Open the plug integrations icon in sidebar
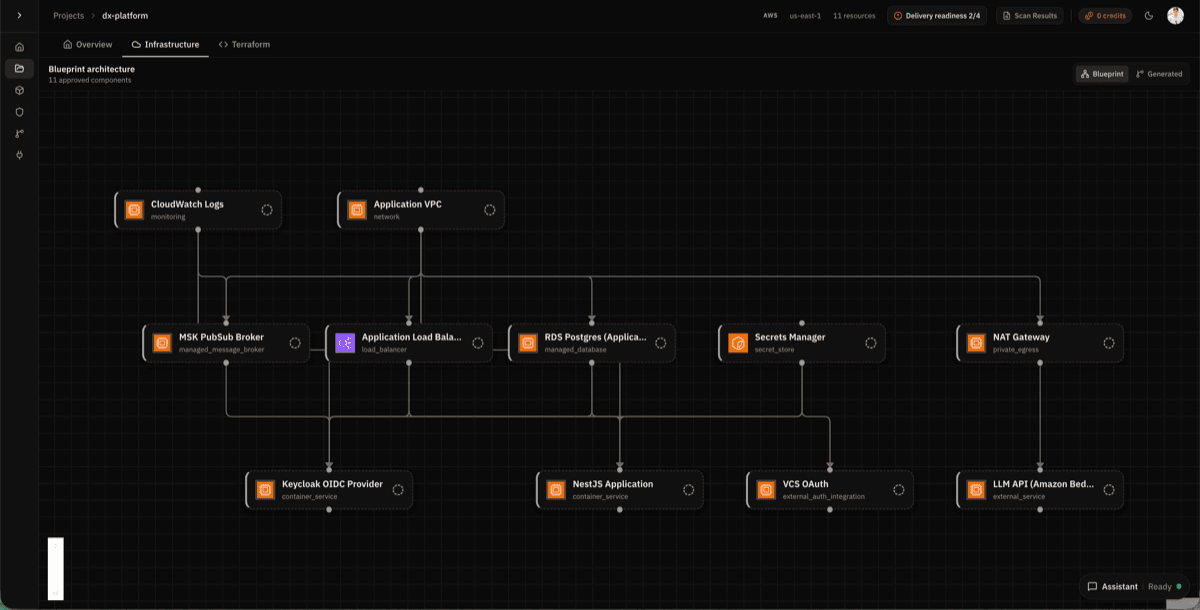 [19, 155]
